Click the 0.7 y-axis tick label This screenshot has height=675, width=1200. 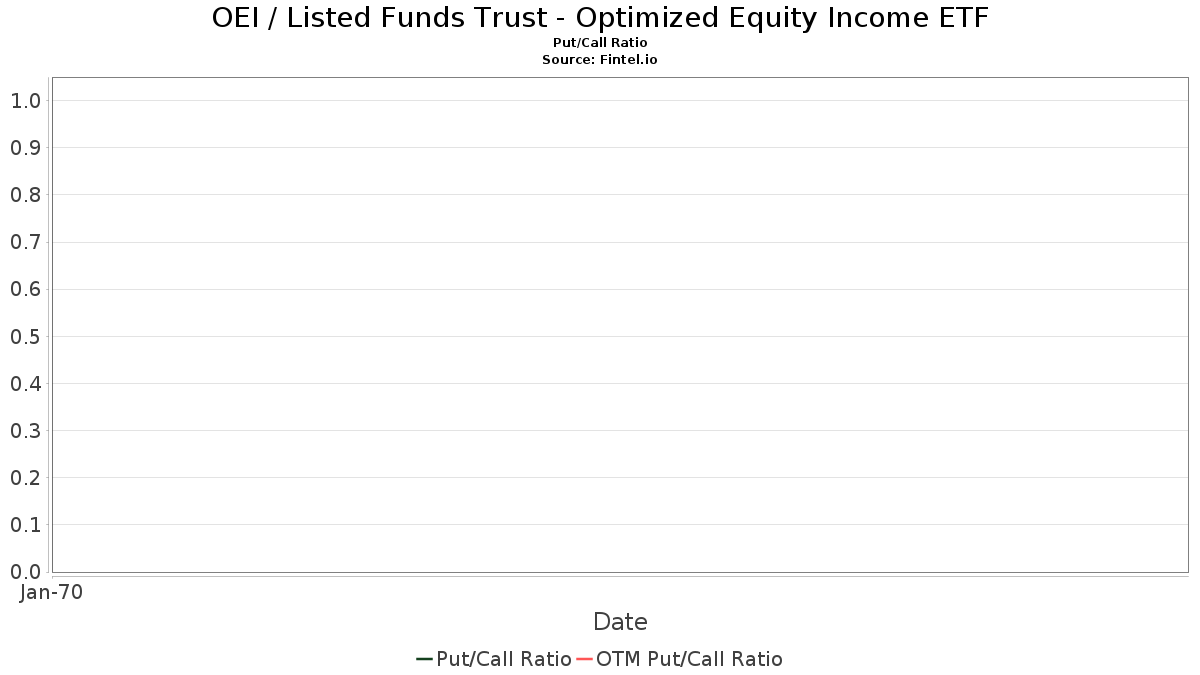click(25, 242)
